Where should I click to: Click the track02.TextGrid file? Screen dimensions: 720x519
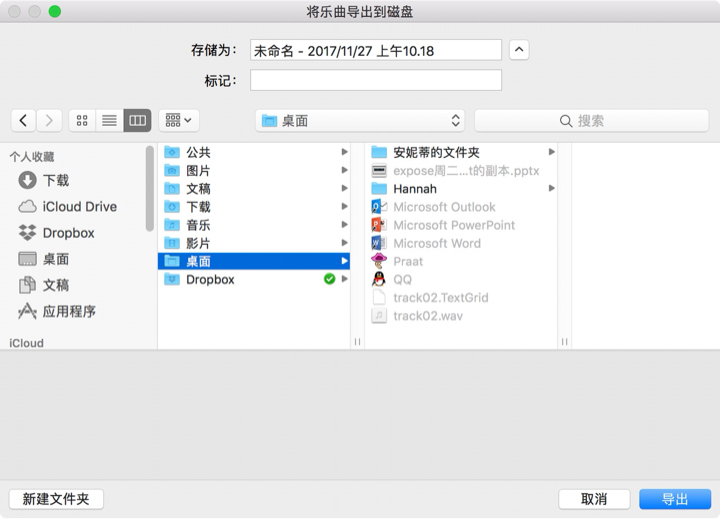(x=461, y=297)
